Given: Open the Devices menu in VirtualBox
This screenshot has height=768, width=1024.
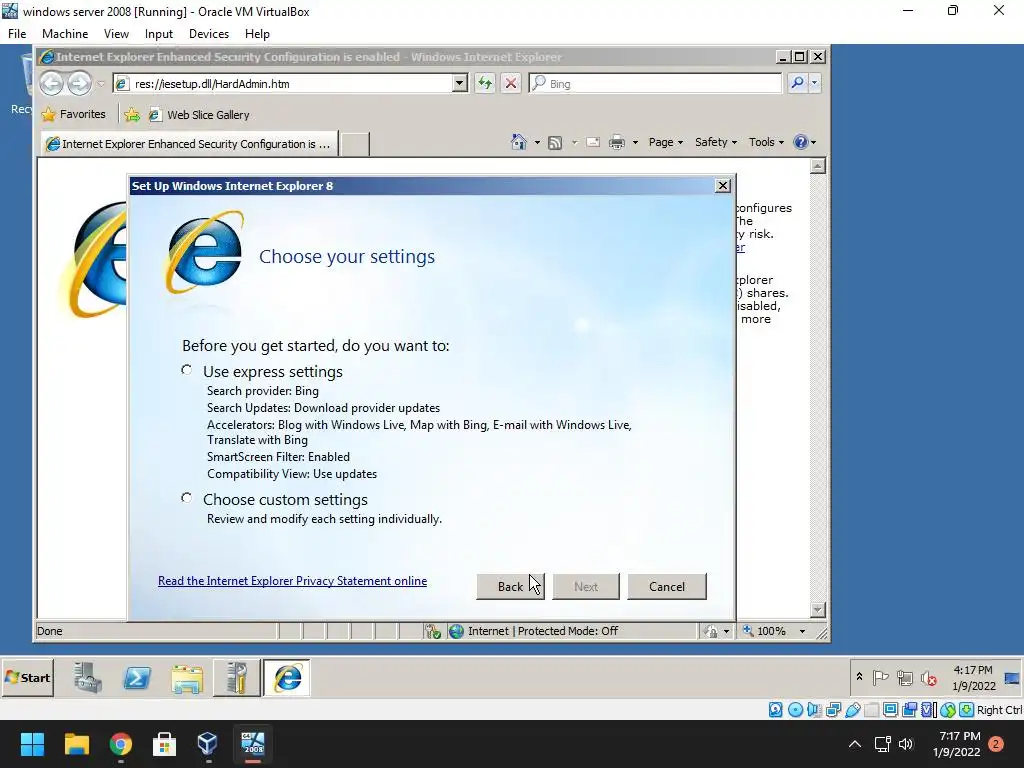Looking at the screenshot, I should pyautogui.click(x=209, y=34).
